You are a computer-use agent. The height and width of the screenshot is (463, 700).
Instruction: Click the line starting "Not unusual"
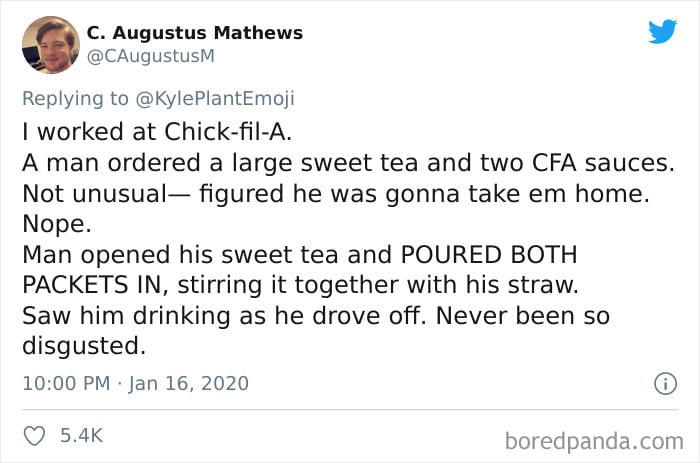point(336,194)
